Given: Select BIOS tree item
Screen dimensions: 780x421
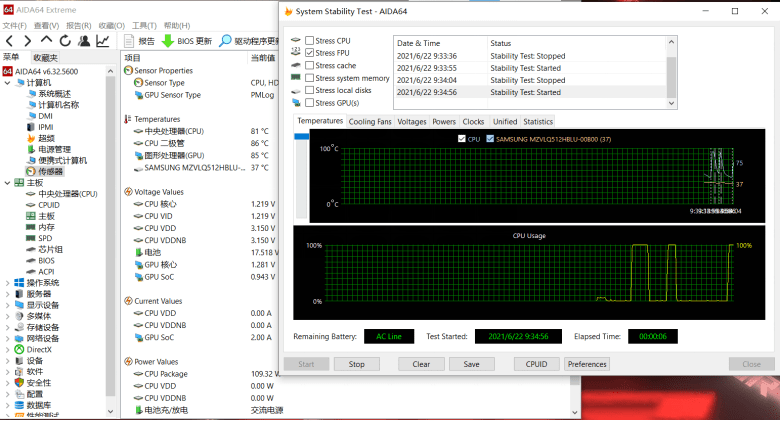Looking at the screenshot, I should coord(46,260).
